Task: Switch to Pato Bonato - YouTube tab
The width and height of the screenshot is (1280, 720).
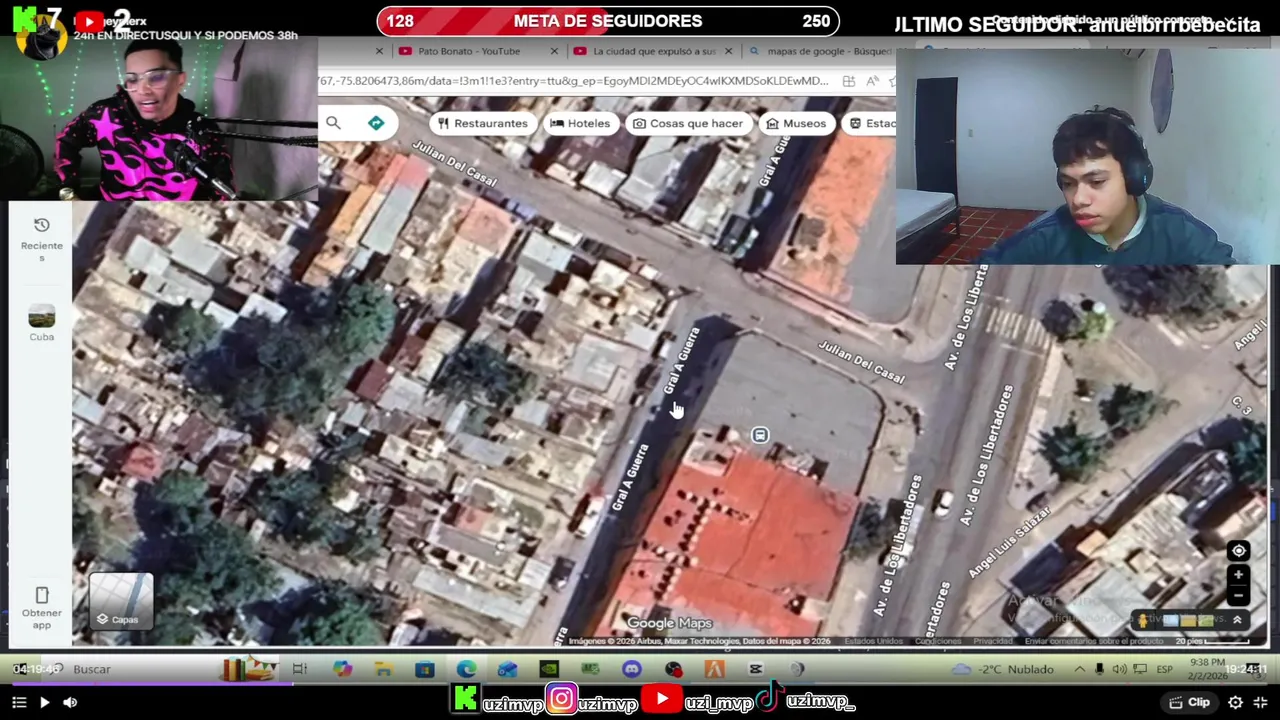Action: pos(468,51)
